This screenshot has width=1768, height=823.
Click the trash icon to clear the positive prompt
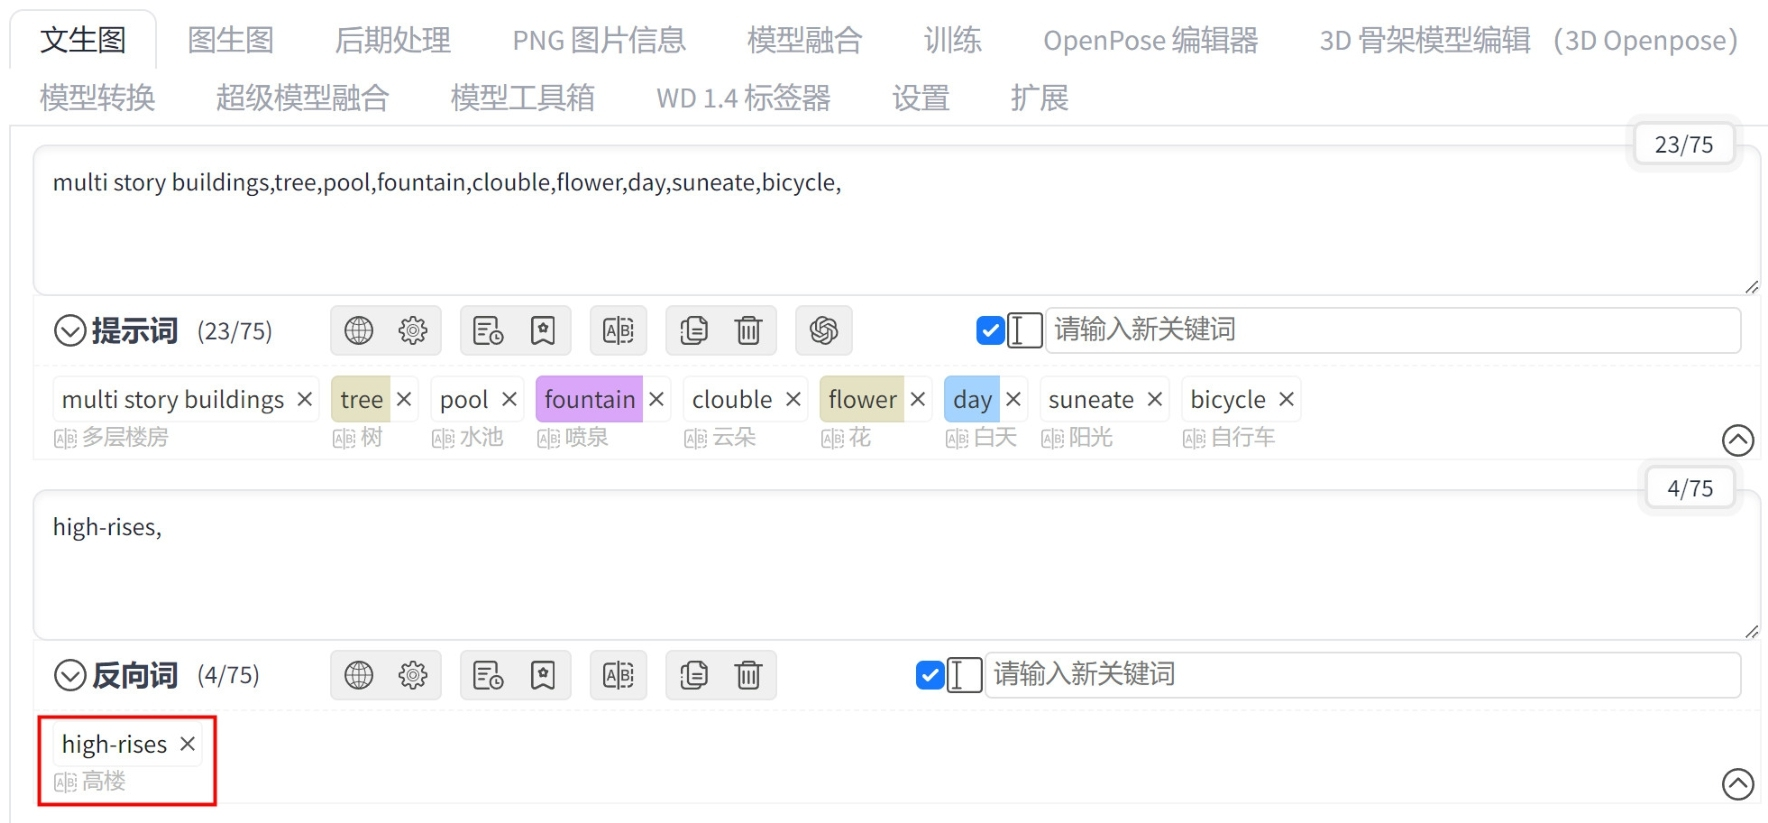click(x=748, y=330)
